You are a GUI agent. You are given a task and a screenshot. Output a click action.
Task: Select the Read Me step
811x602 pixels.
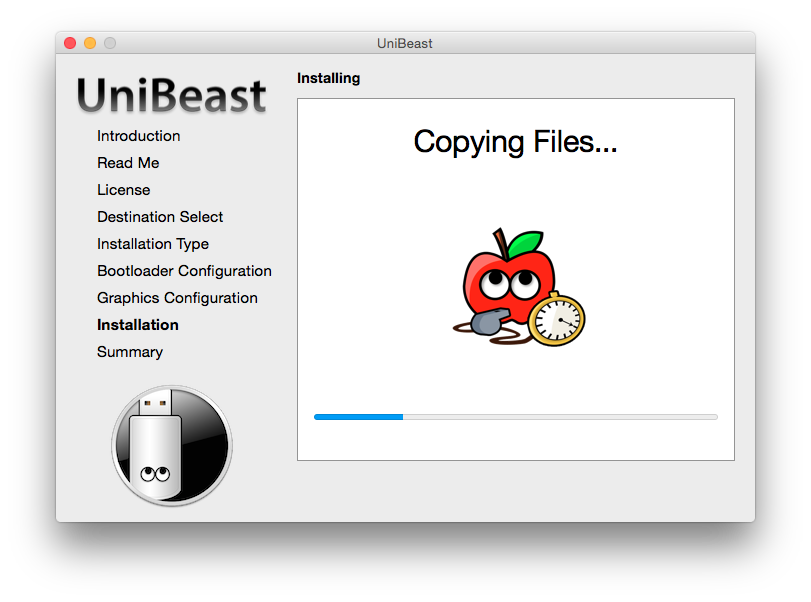(128, 163)
